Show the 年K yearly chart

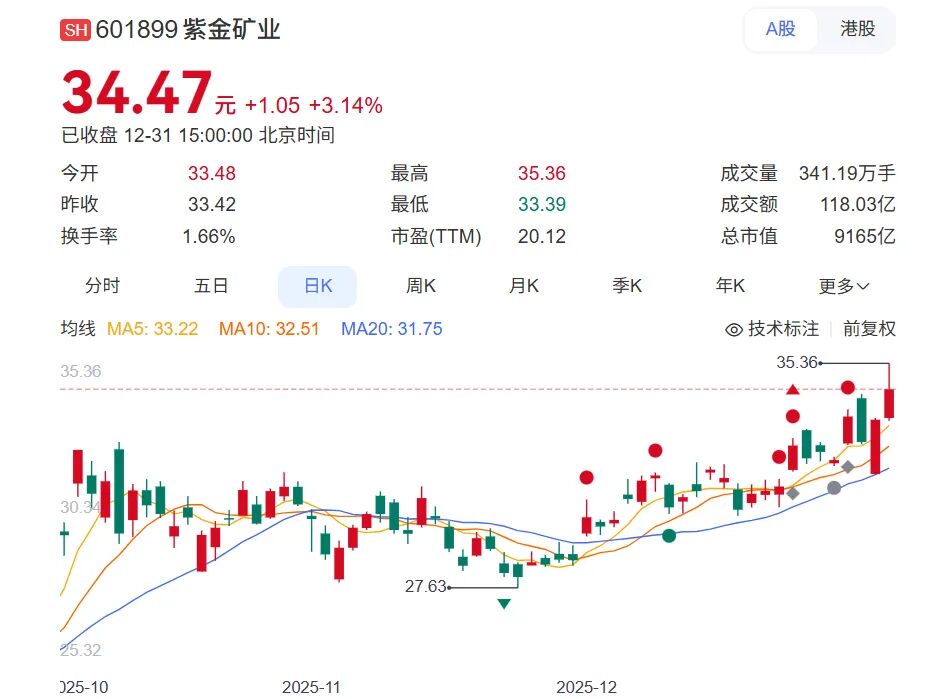point(730,286)
